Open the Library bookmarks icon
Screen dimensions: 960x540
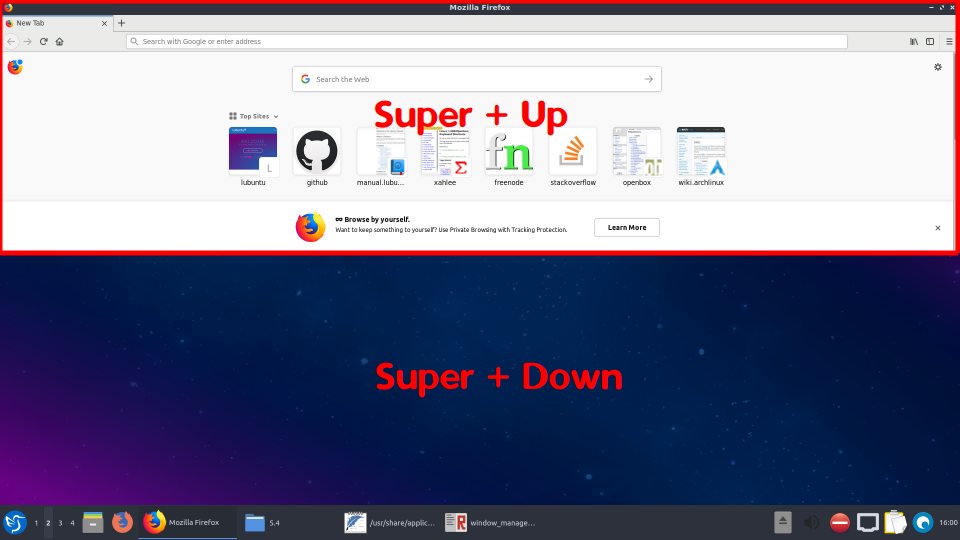(x=913, y=42)
